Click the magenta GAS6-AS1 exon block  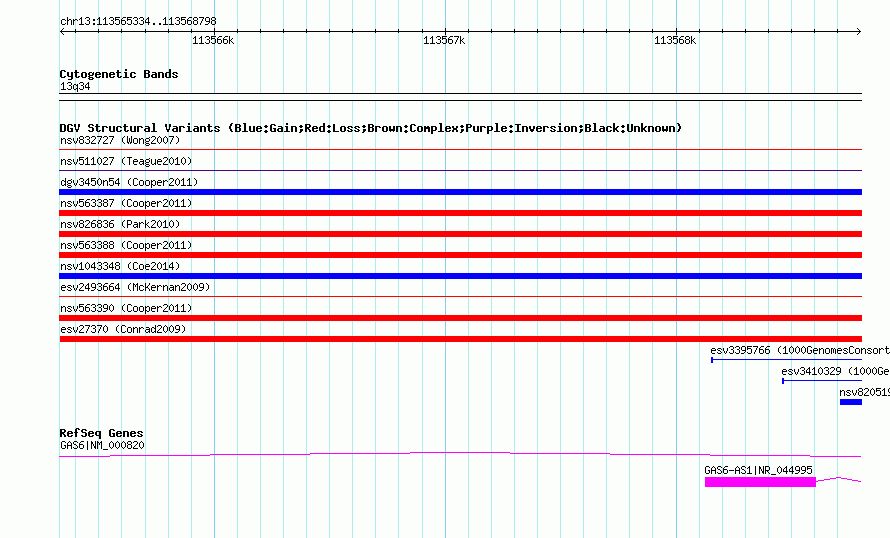760,482
